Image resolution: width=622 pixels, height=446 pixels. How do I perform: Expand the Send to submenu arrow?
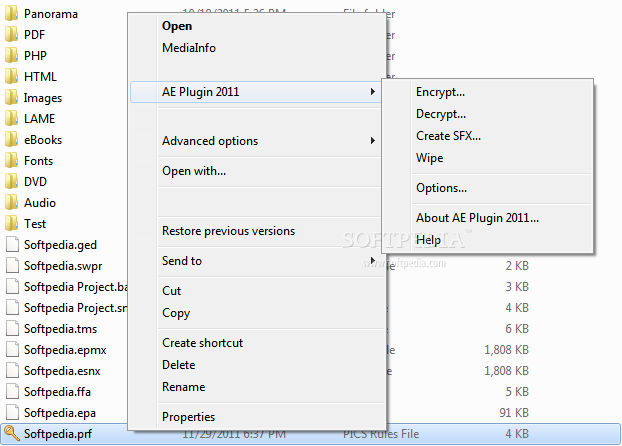[372, 261]
